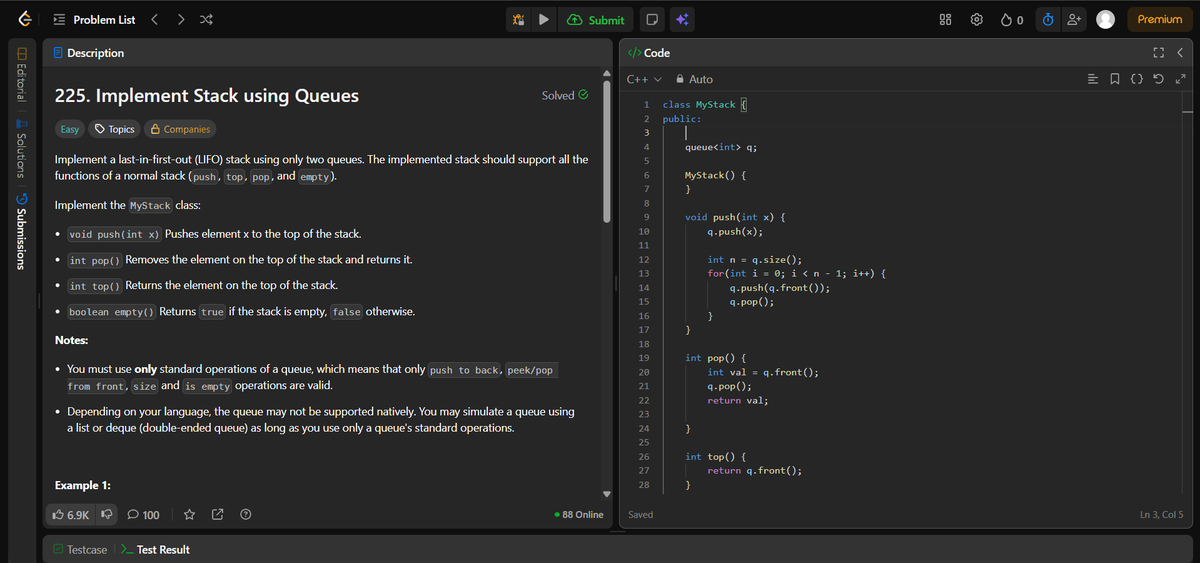The height and width of the screenshot is (563, 1200).
Task: Open the Testcase tab
Action: click(x=80, y=549)
